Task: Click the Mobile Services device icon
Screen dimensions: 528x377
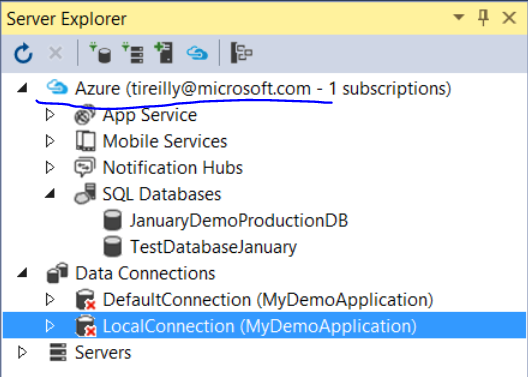Action: [x=86, y=141]
